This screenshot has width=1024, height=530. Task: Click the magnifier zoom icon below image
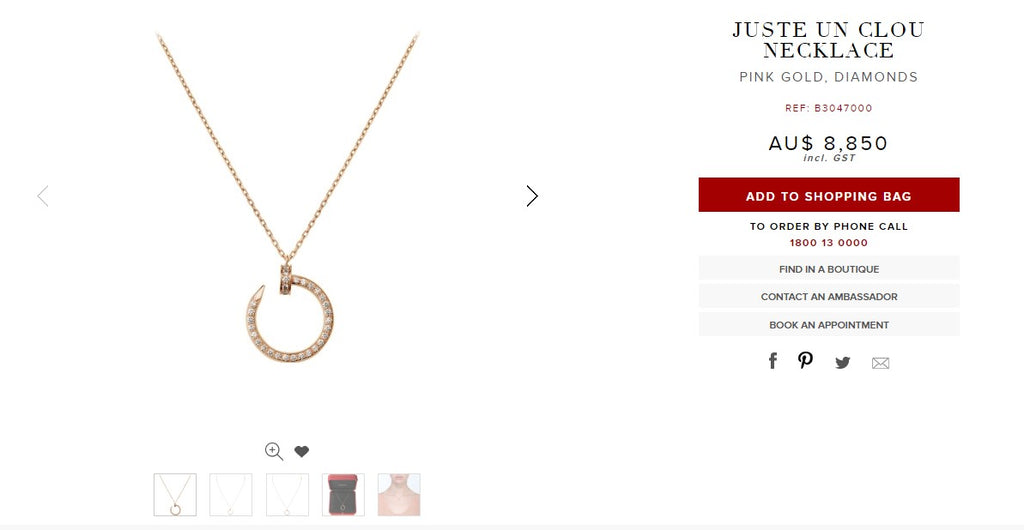click(274, 451)
